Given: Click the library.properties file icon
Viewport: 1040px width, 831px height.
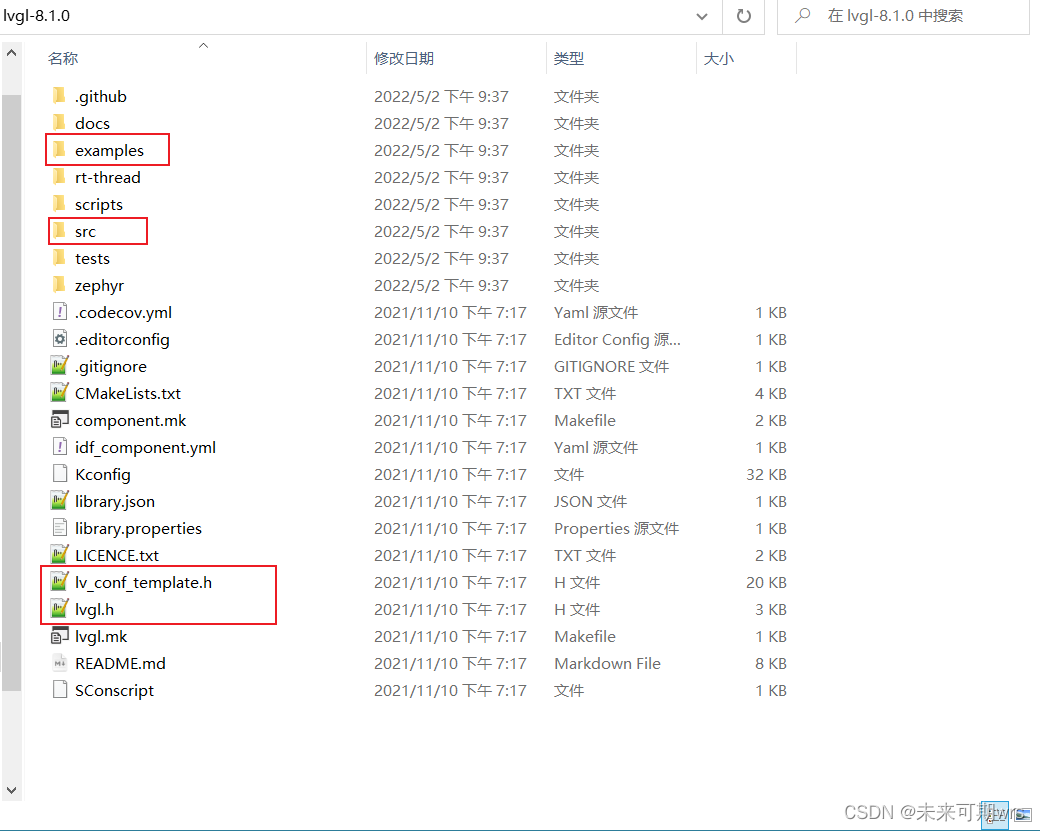Looking at the screenshot, I should [x=60, y=528].
